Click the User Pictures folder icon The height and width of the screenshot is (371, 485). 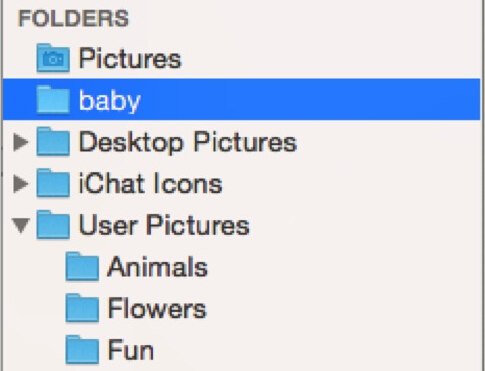pos(53,225)
